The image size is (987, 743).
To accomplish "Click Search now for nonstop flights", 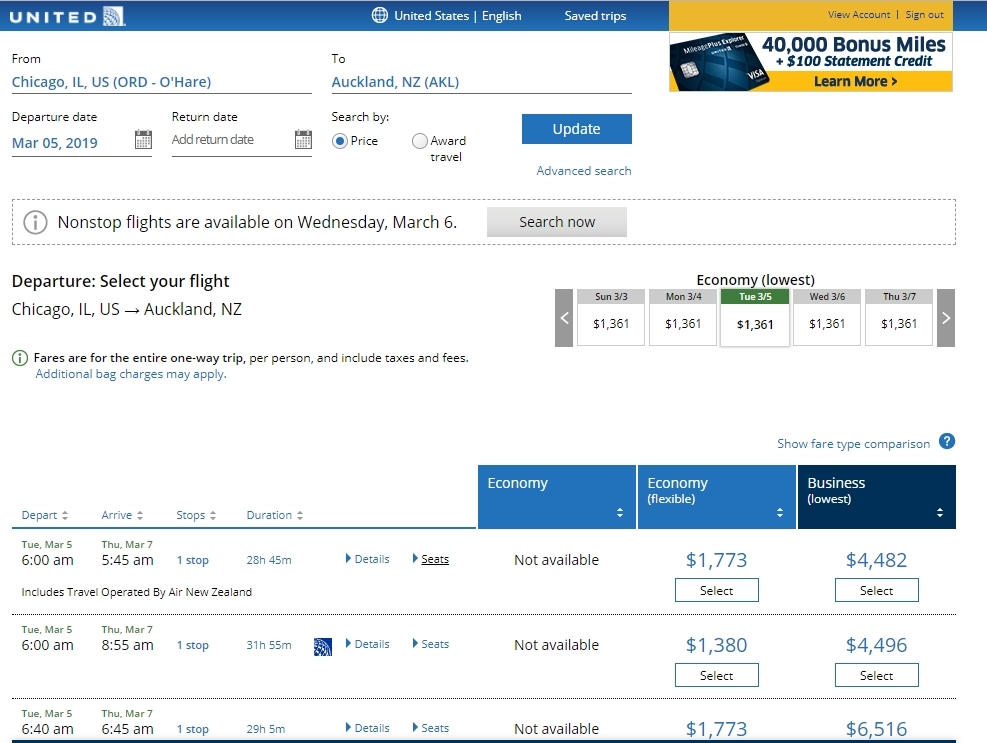I will tap(557, 222).
